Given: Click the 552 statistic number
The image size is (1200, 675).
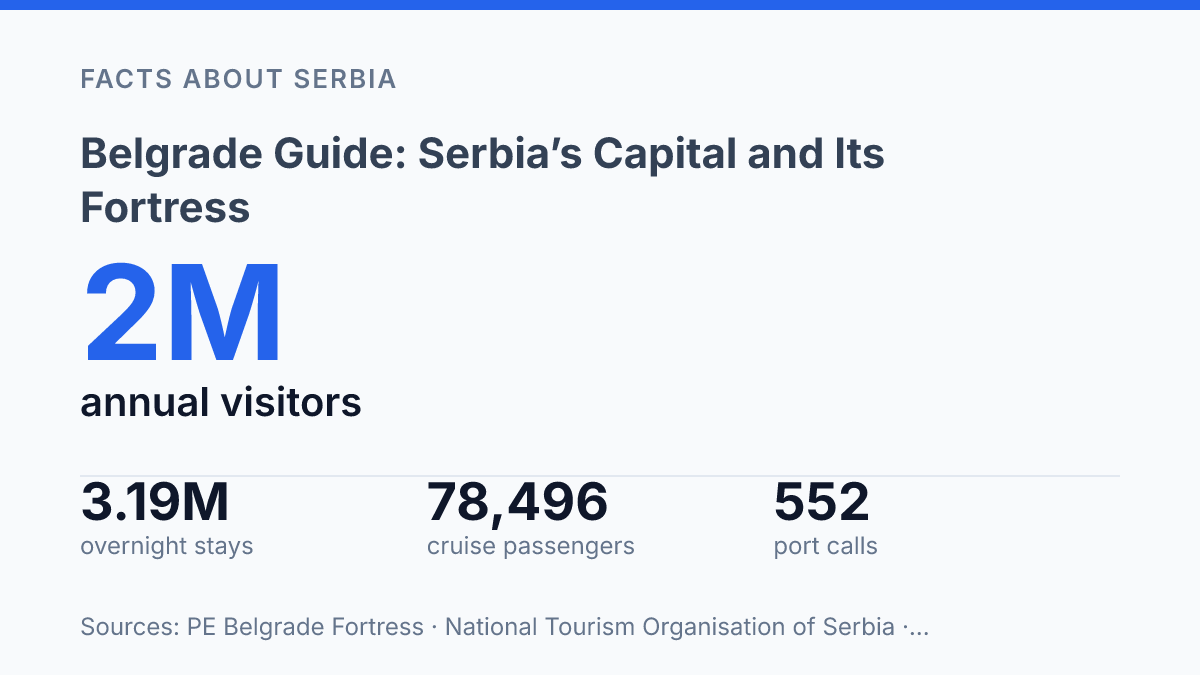Looking at the screenshot, I should pos(822,503).
